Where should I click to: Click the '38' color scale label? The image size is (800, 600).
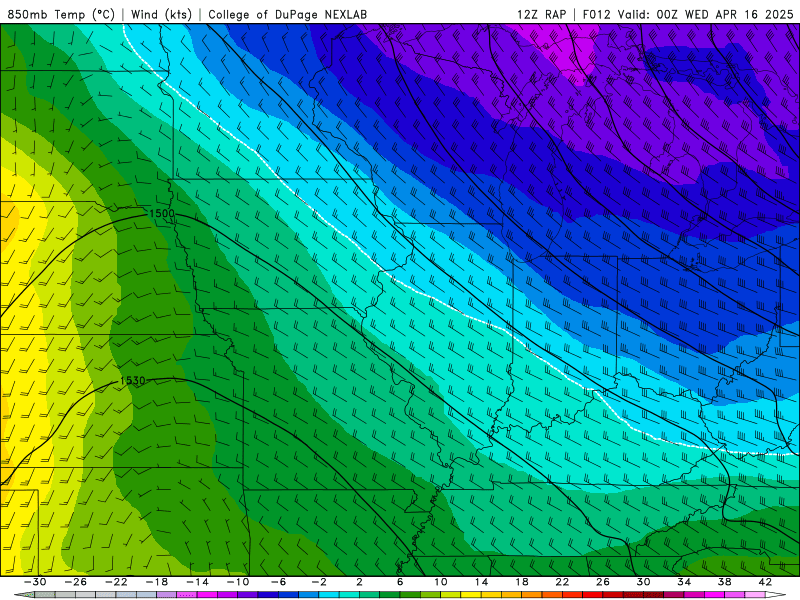pos(724,582)
